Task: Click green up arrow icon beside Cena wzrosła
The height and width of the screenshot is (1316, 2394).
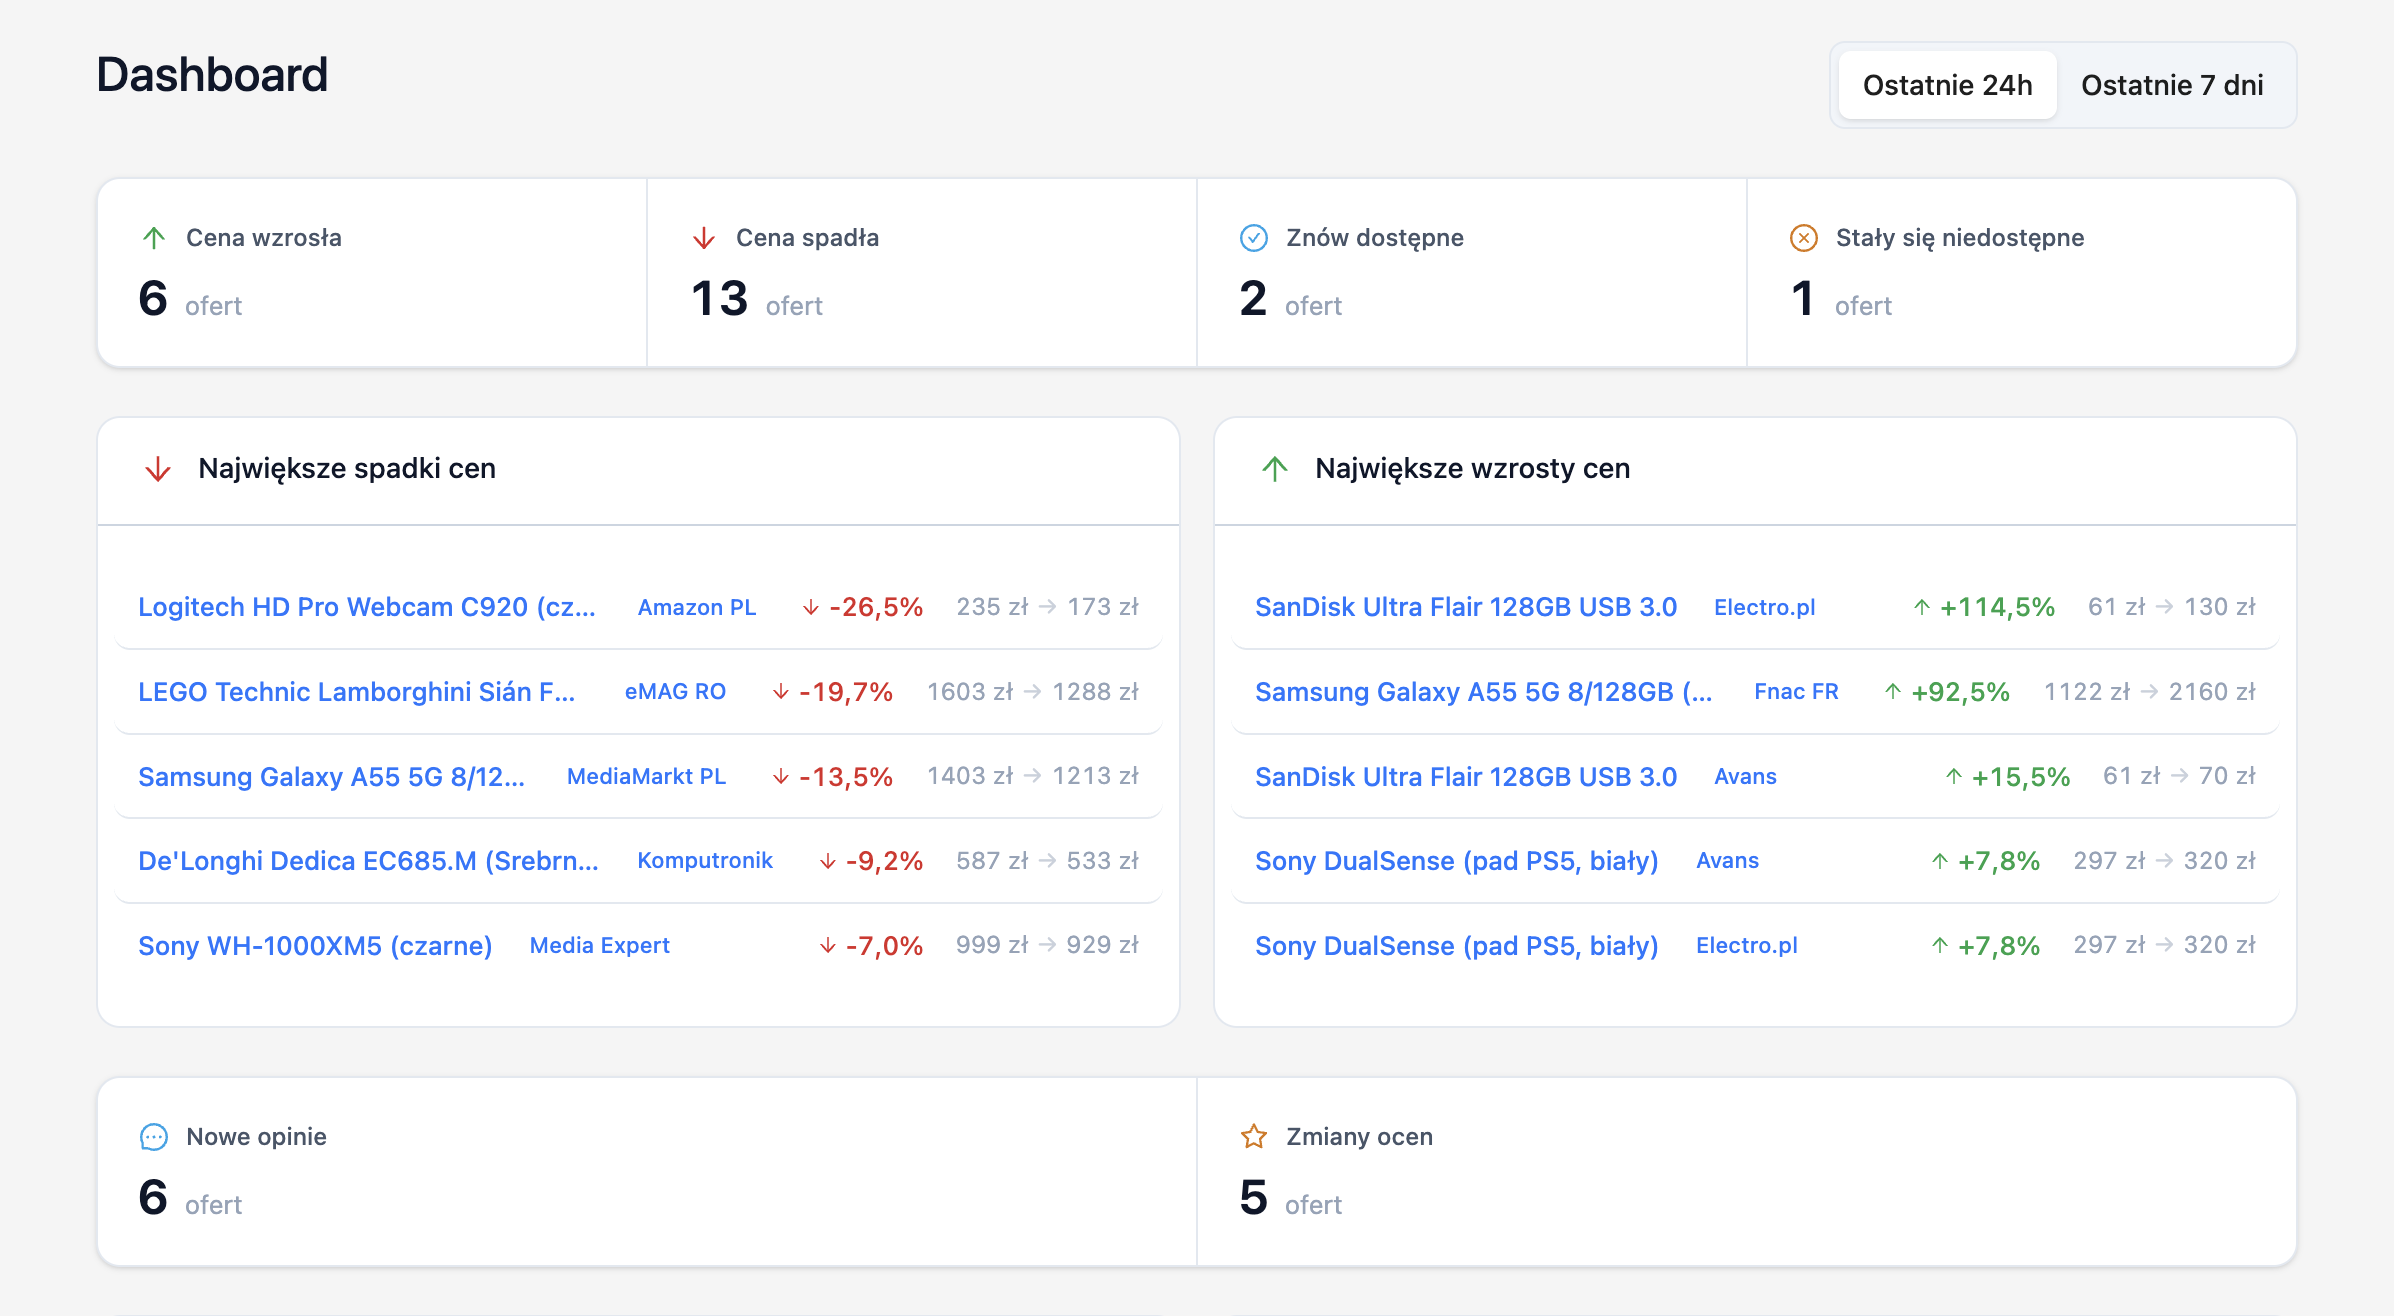Action: pos(154,238)
